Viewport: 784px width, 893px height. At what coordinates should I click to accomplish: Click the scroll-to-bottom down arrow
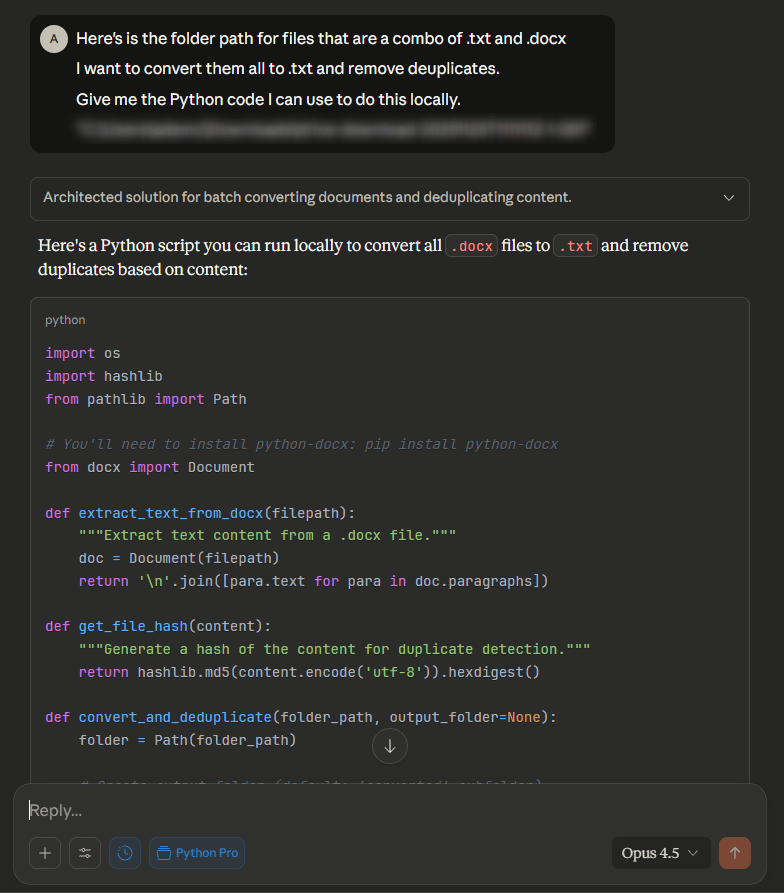click(390, 746)
